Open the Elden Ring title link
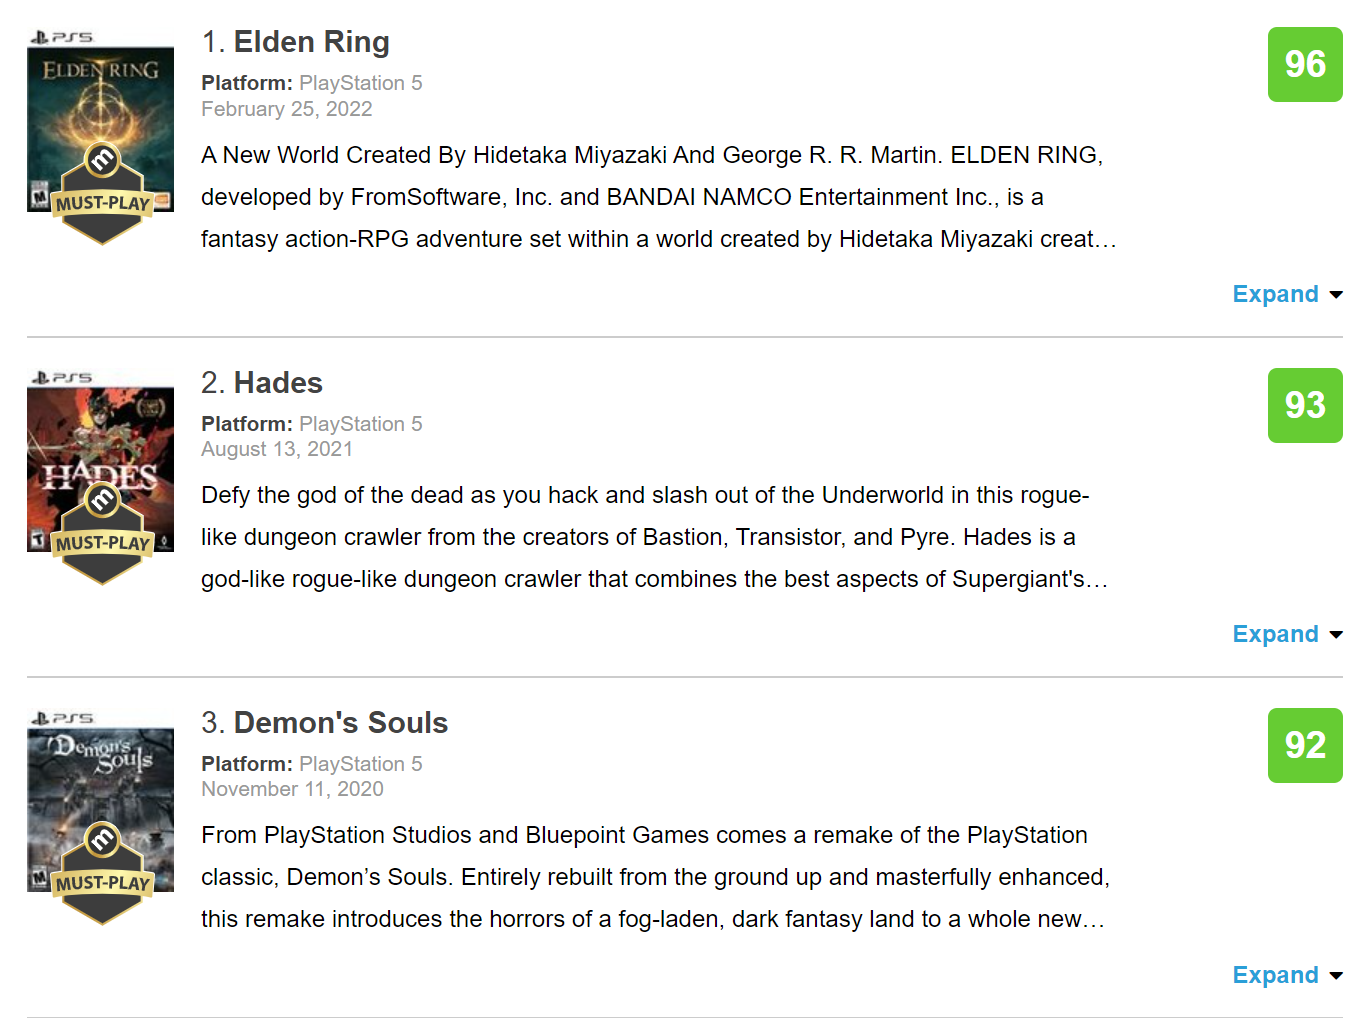This screenshot has height=1024, width=1365. pyautogui.click(x=311, y=42)
